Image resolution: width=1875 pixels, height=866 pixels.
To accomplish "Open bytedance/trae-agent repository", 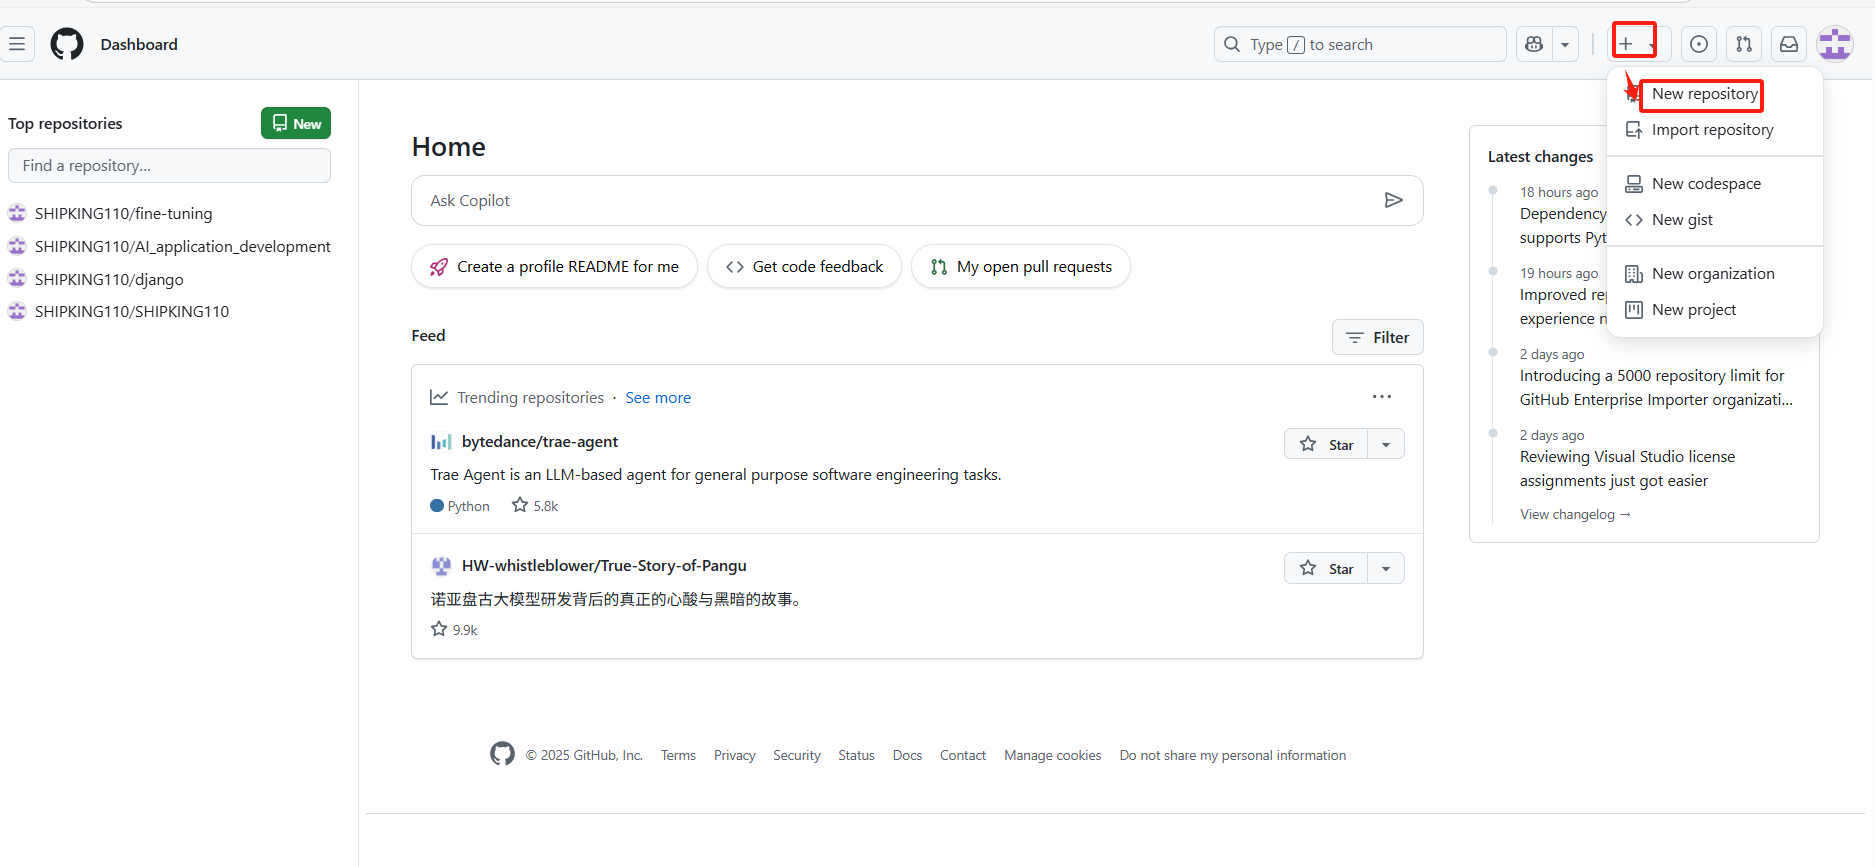I will [540, 442].
